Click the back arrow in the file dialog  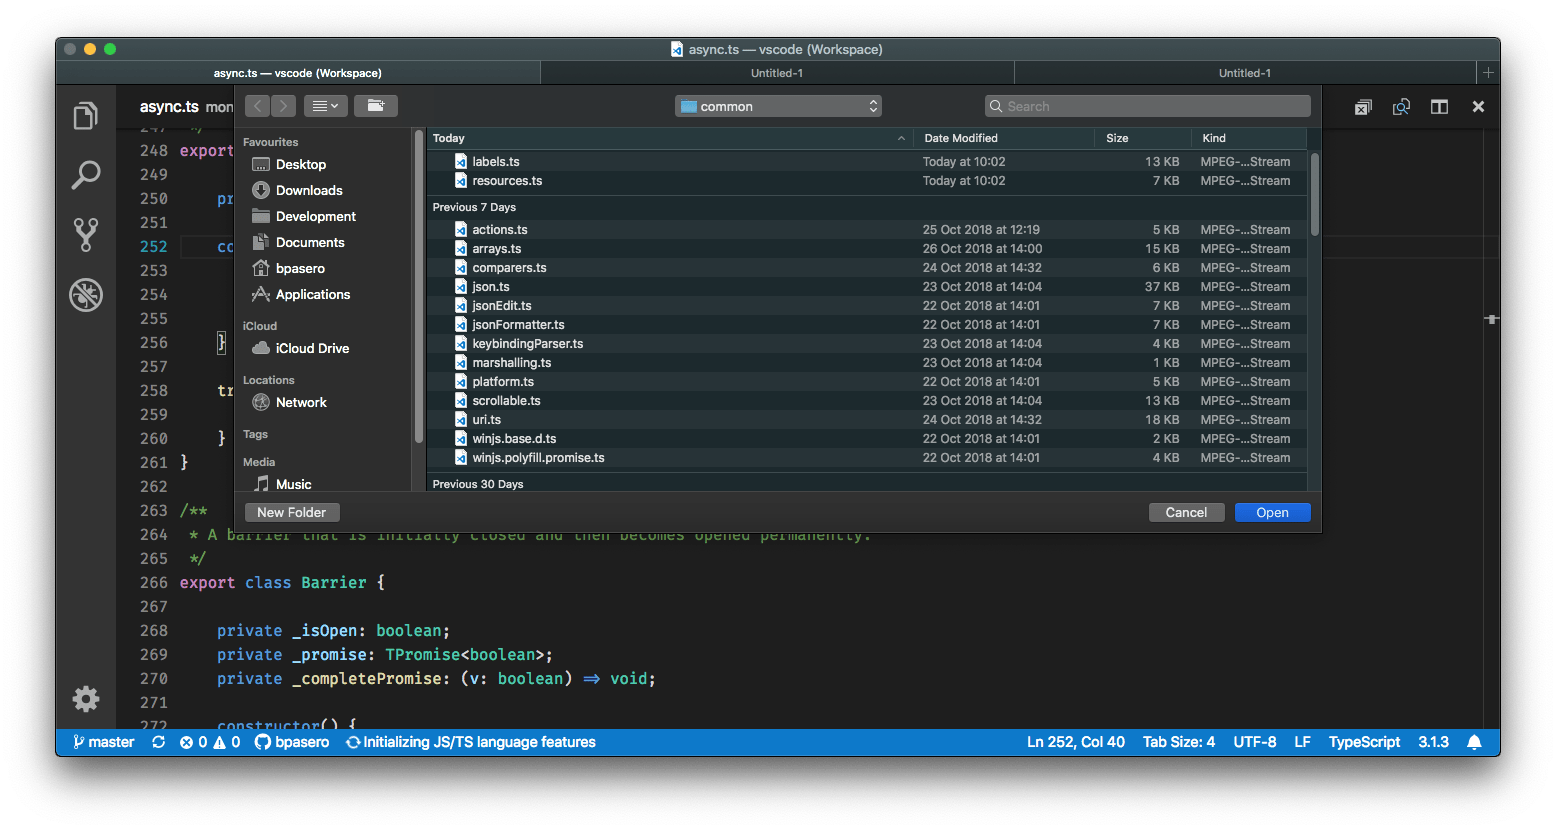pyautogui.click(x=257, y=105)
